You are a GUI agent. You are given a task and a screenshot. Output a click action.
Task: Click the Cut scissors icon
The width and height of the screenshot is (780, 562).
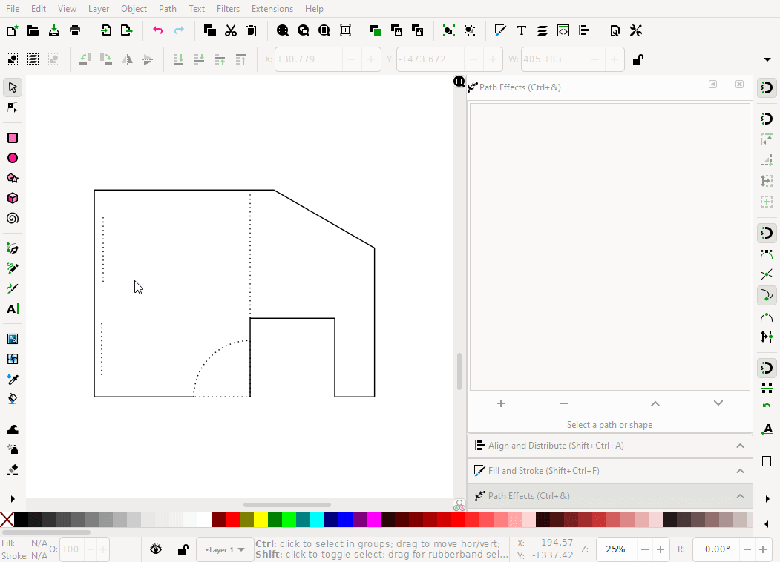(231, 31)
